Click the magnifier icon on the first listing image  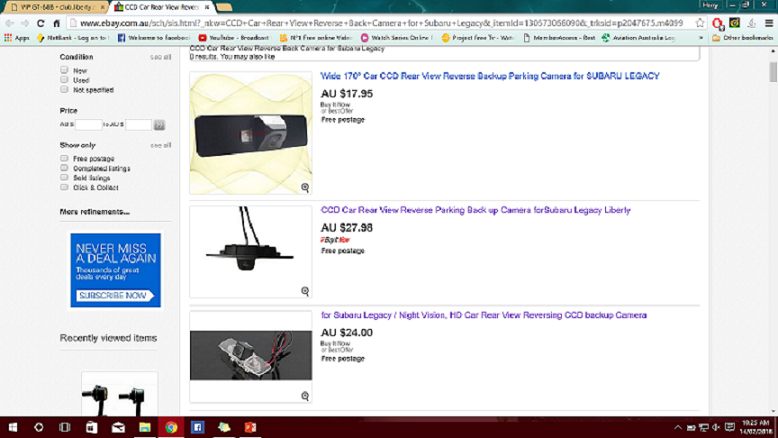click(305, 188)
